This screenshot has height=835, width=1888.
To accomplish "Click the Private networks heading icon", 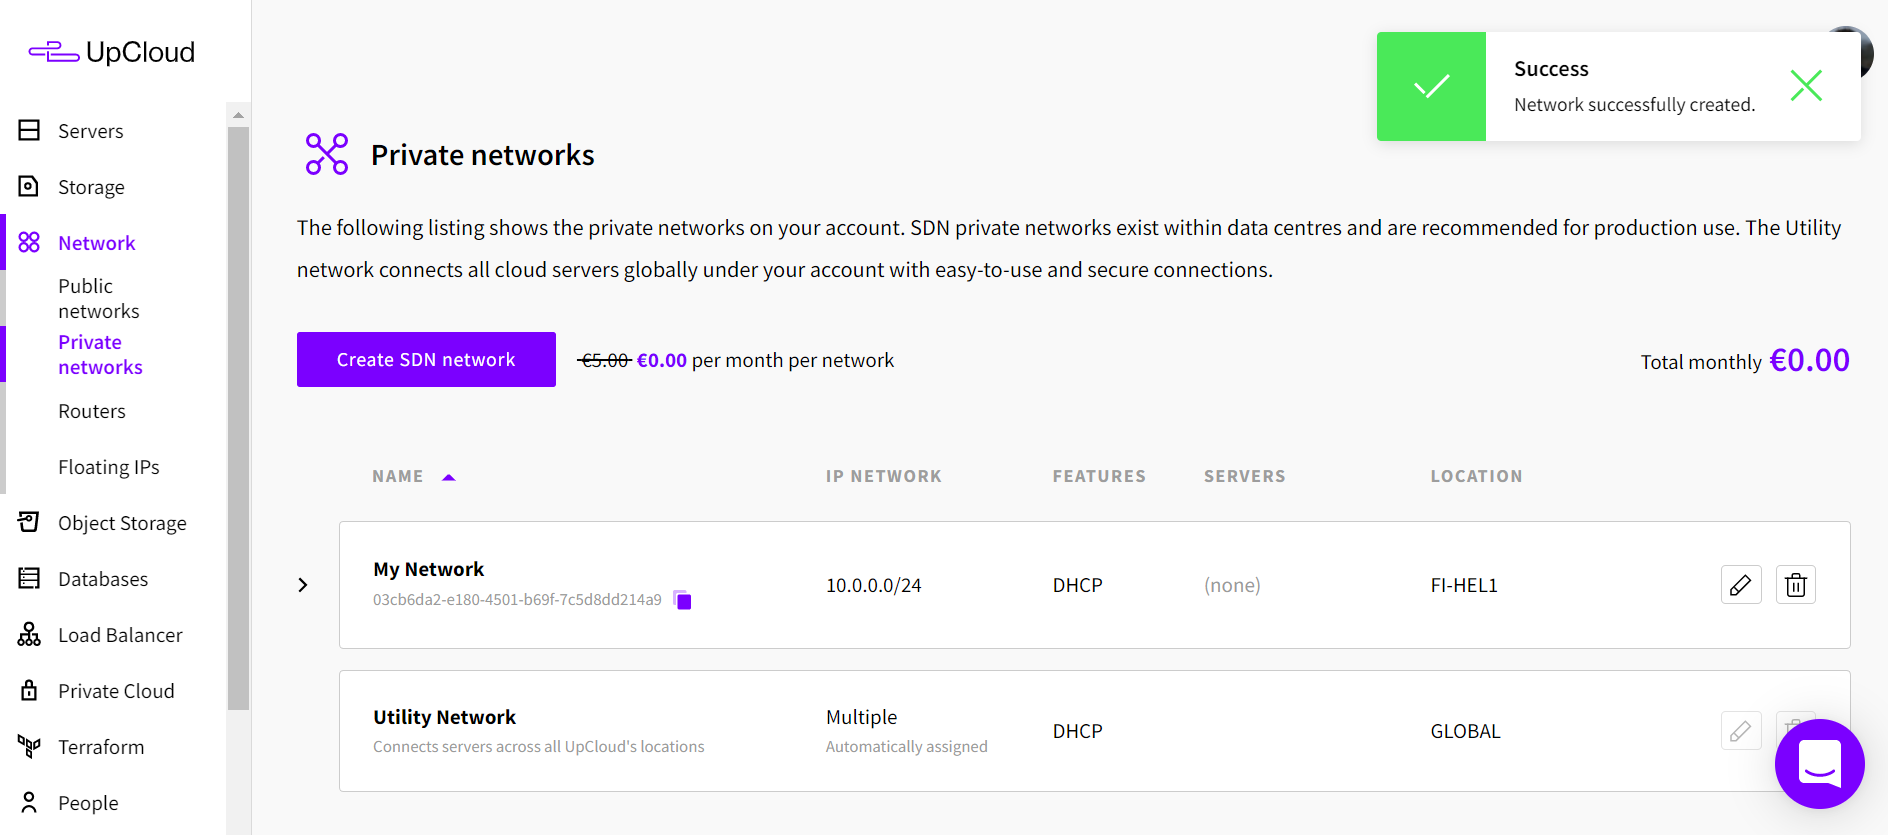I will click(327, 154).
